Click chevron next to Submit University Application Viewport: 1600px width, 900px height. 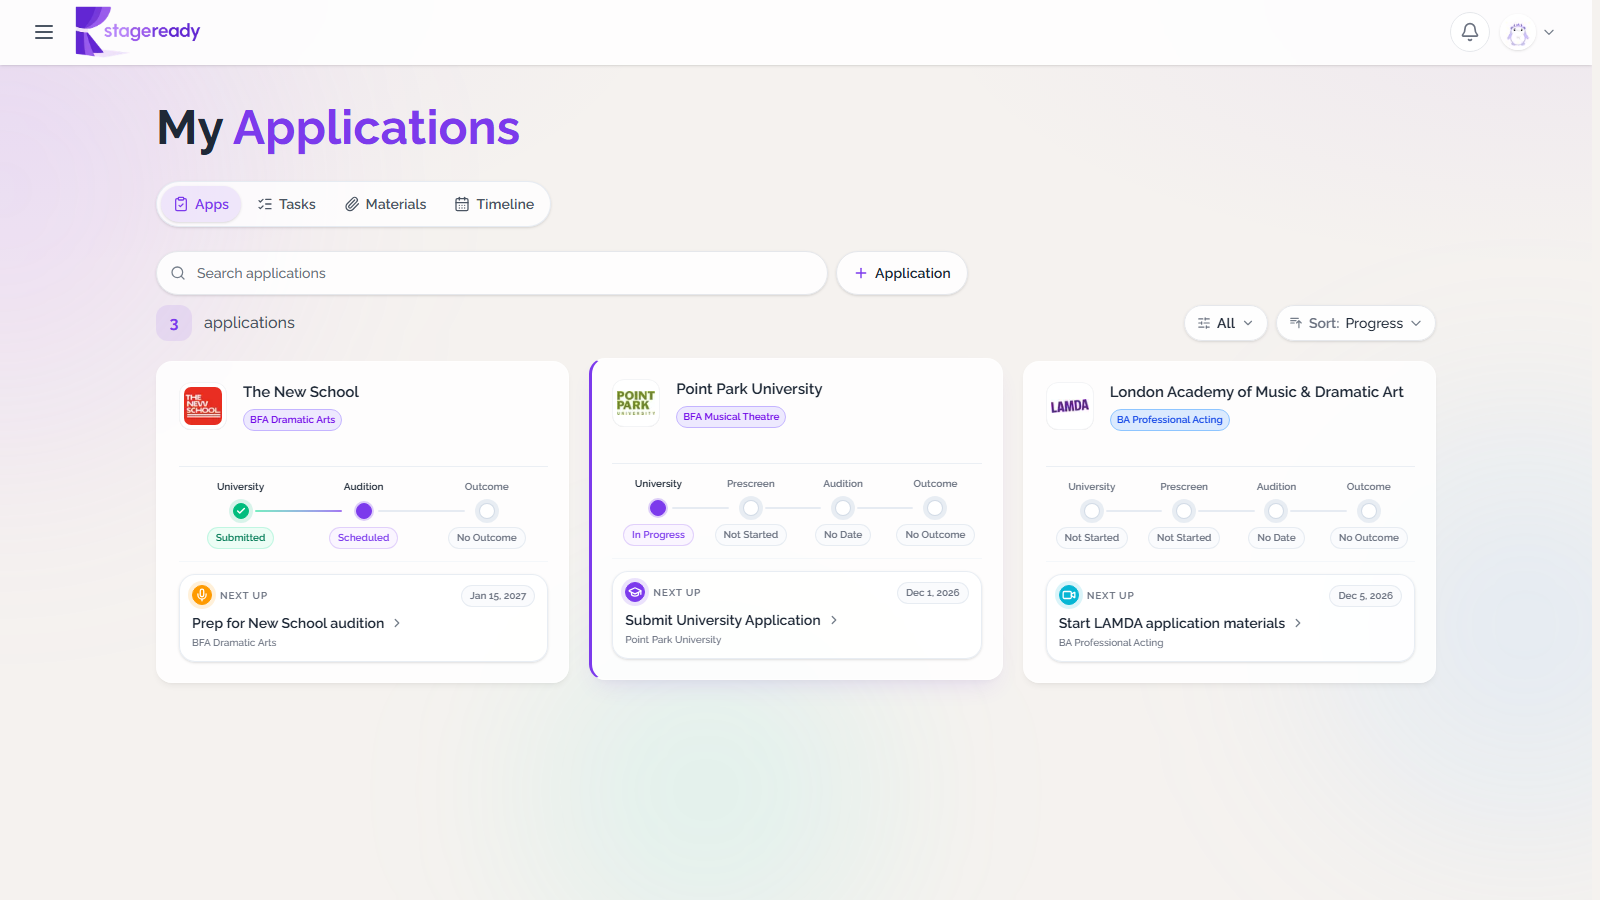[834, 620]
